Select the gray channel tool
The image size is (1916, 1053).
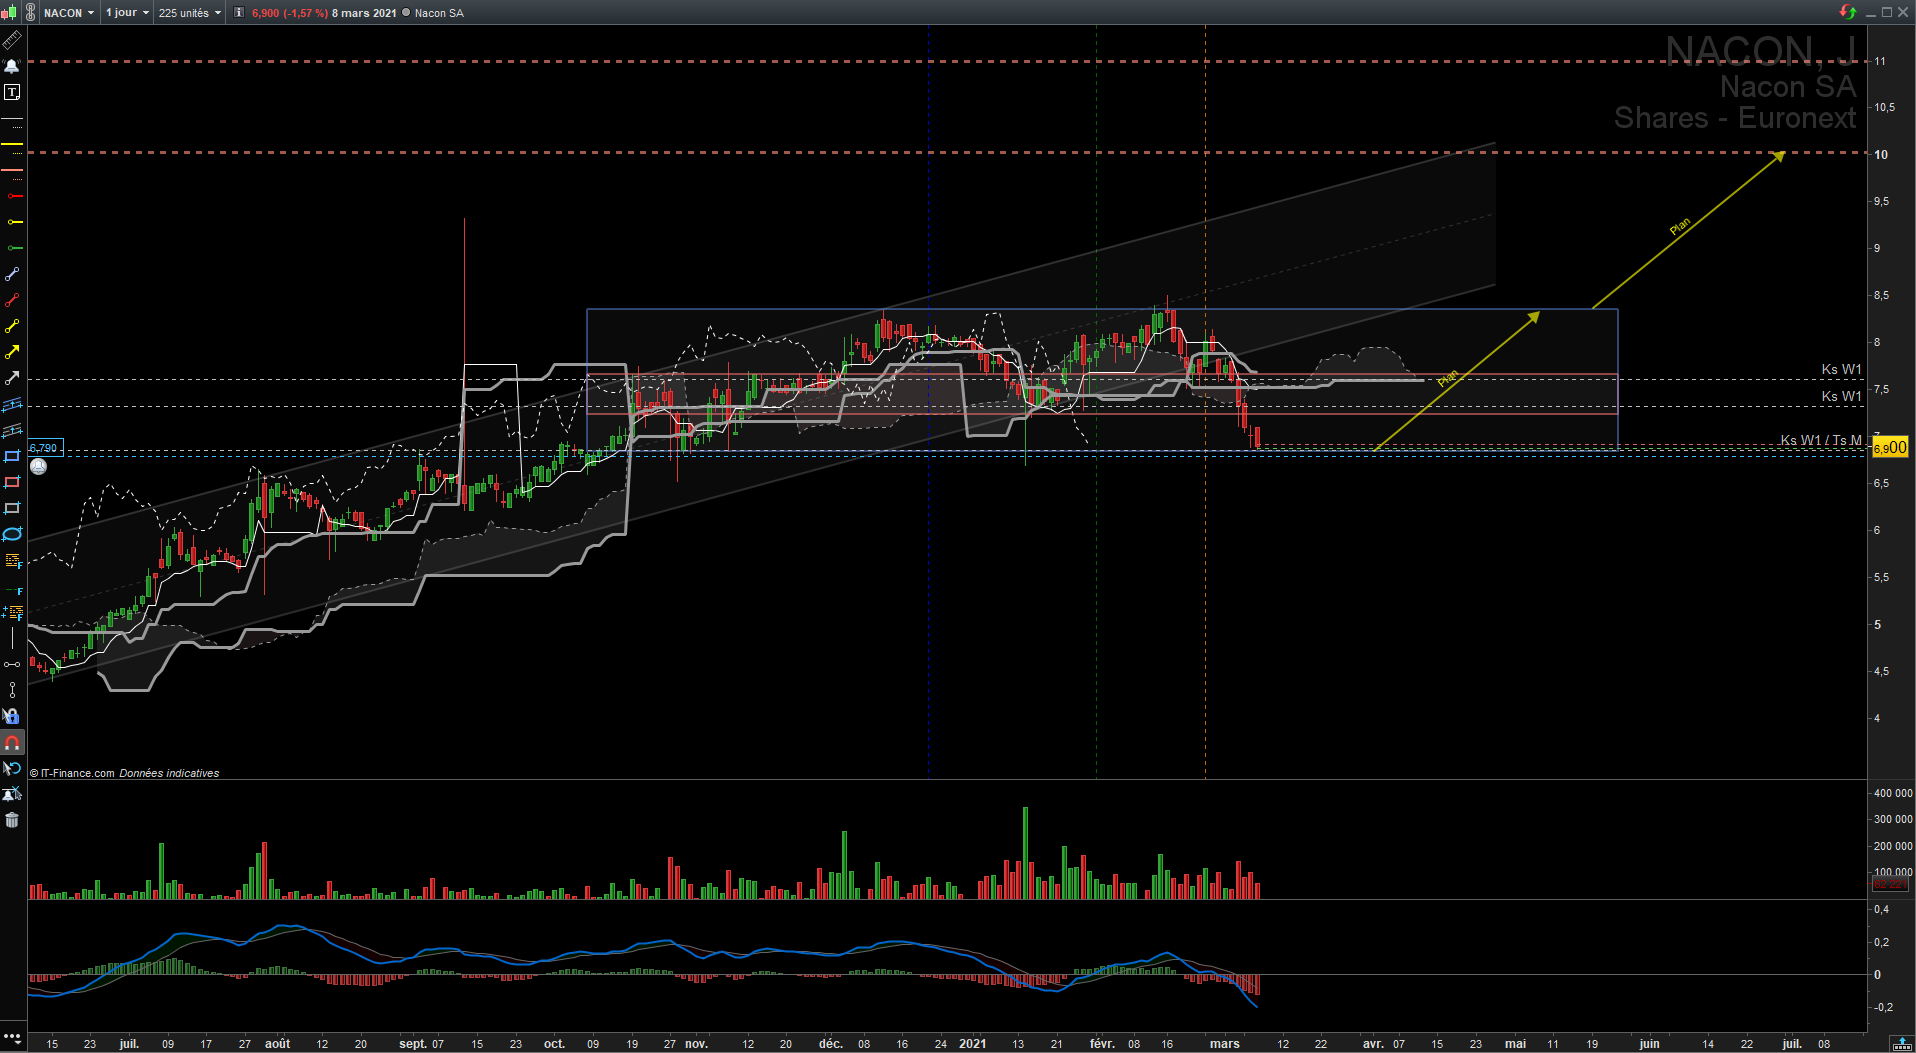pyautogui.click(x=12, y=430)
